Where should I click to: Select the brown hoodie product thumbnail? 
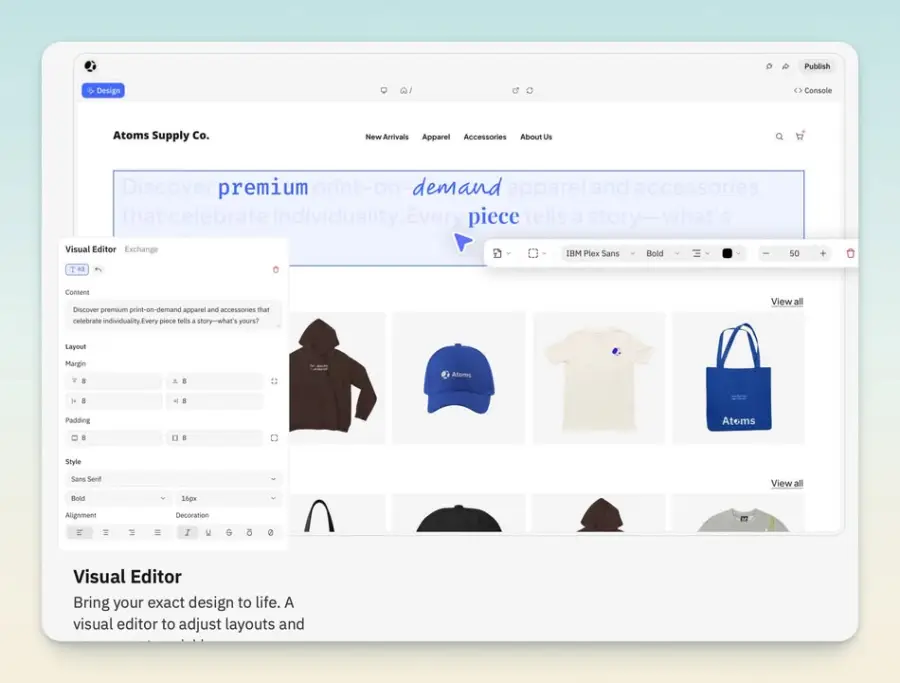click(x=336, y=378)
